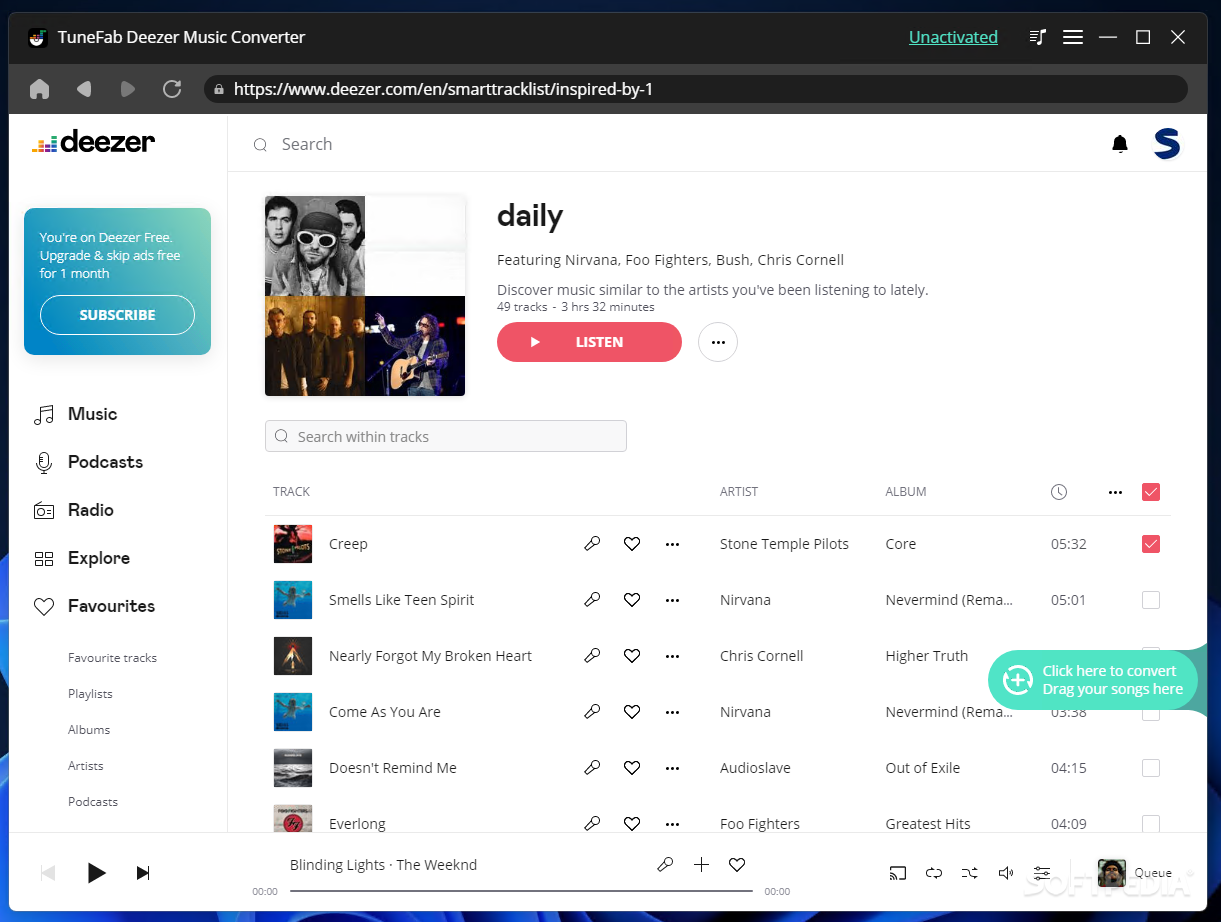This screenshot has width=1221, height=922.
Task: Favourite Blinding Lights in player bar
Action: coord(737,865)
